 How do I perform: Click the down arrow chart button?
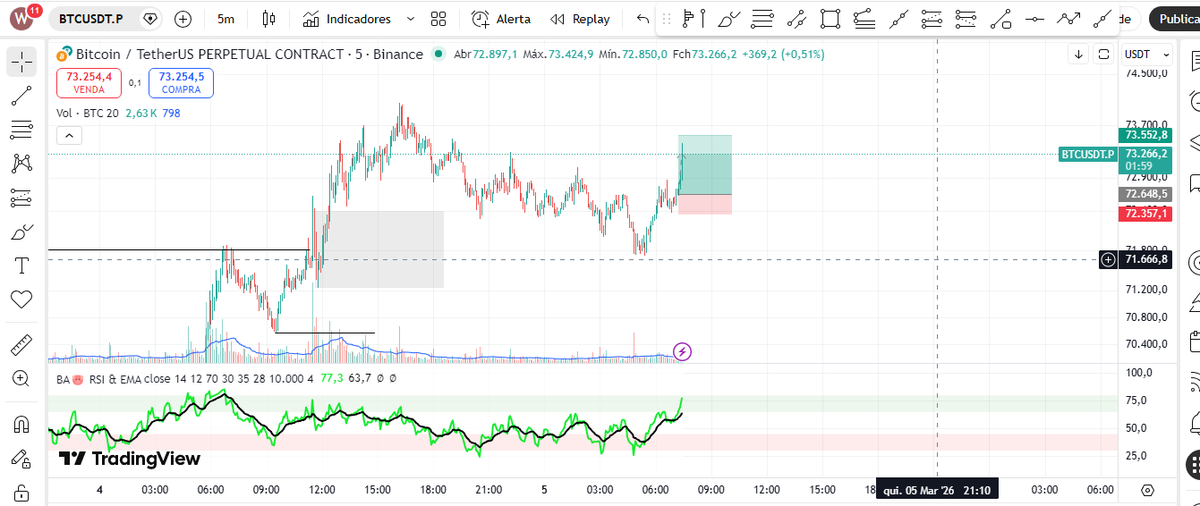1079,54
